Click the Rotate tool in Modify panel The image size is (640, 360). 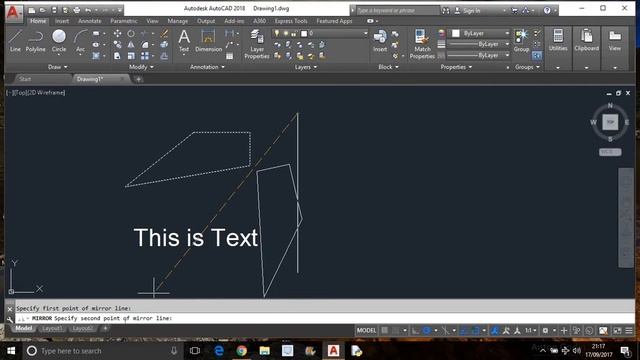[x=131, y=33]
